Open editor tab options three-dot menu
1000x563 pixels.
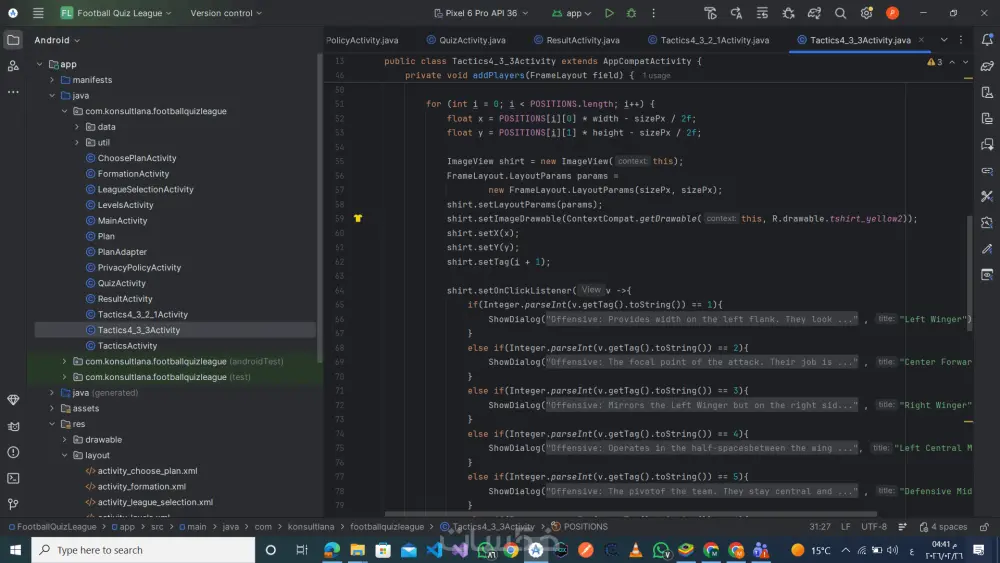pyautogui.click(x=961, y=40)
